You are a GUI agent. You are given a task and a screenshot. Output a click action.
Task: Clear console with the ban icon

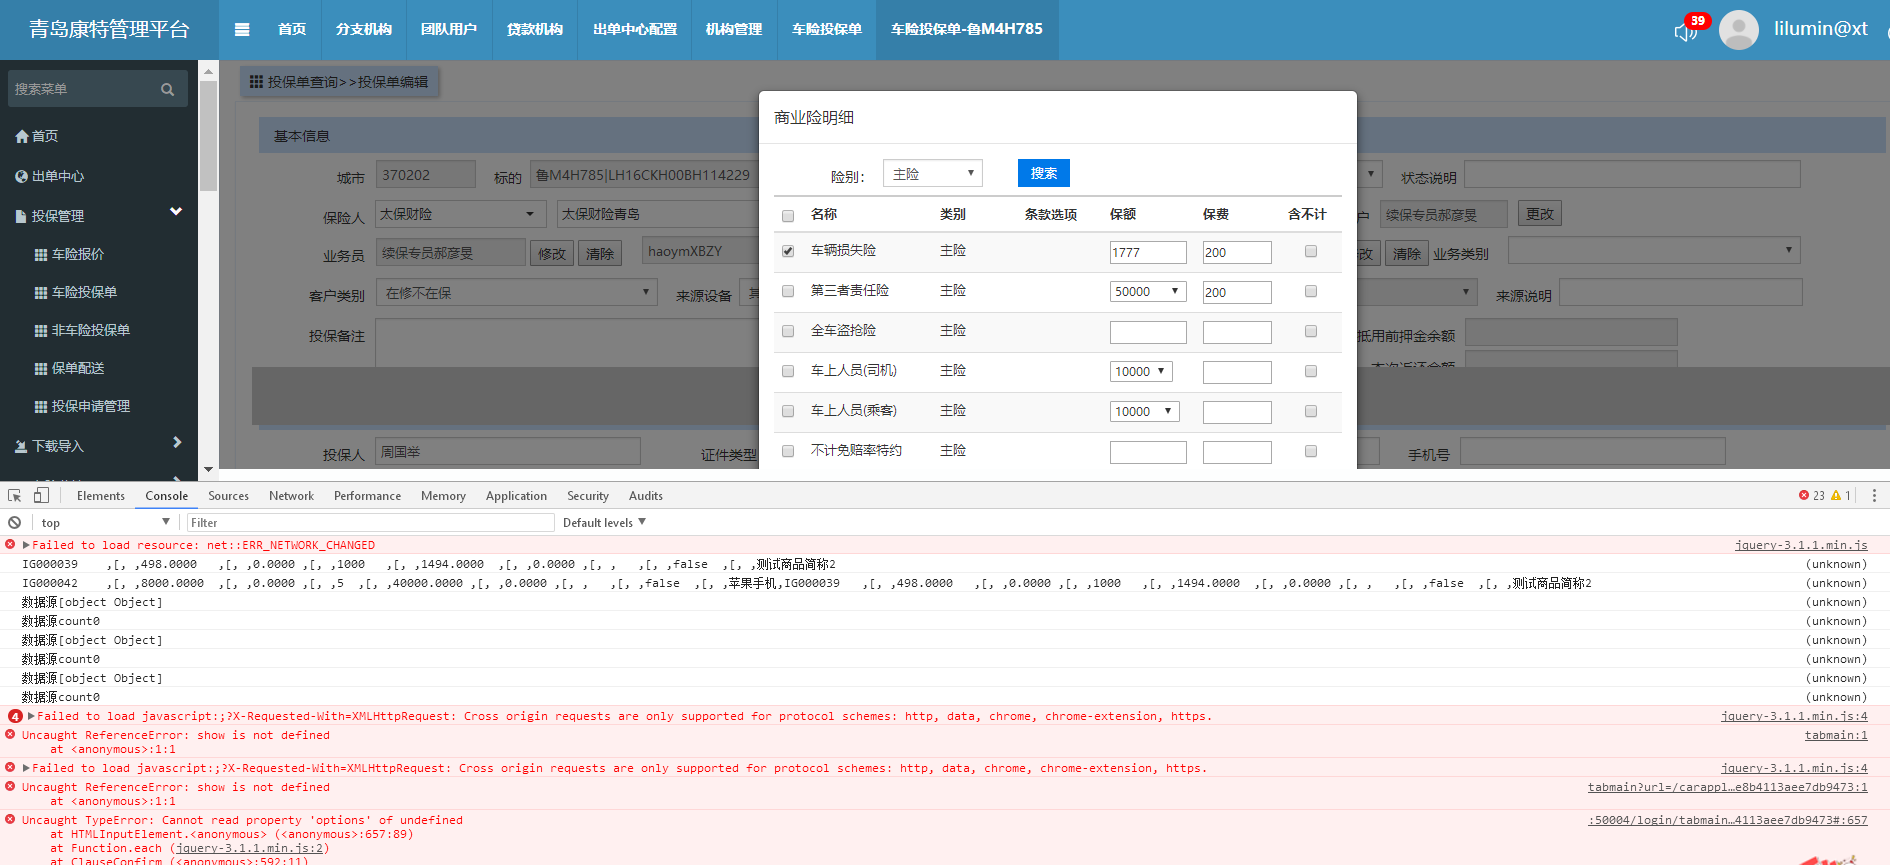[15, 523]
